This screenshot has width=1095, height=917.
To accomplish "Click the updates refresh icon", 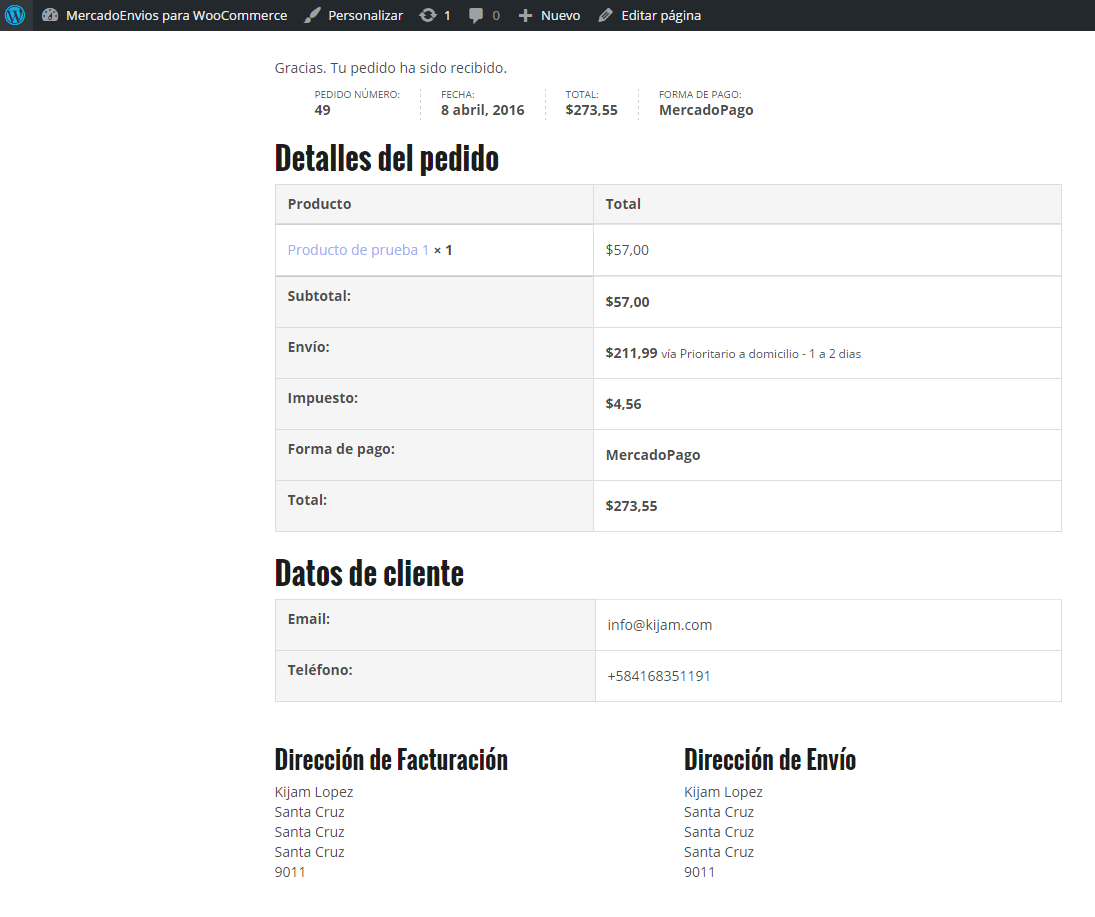I will click(427, 15).
